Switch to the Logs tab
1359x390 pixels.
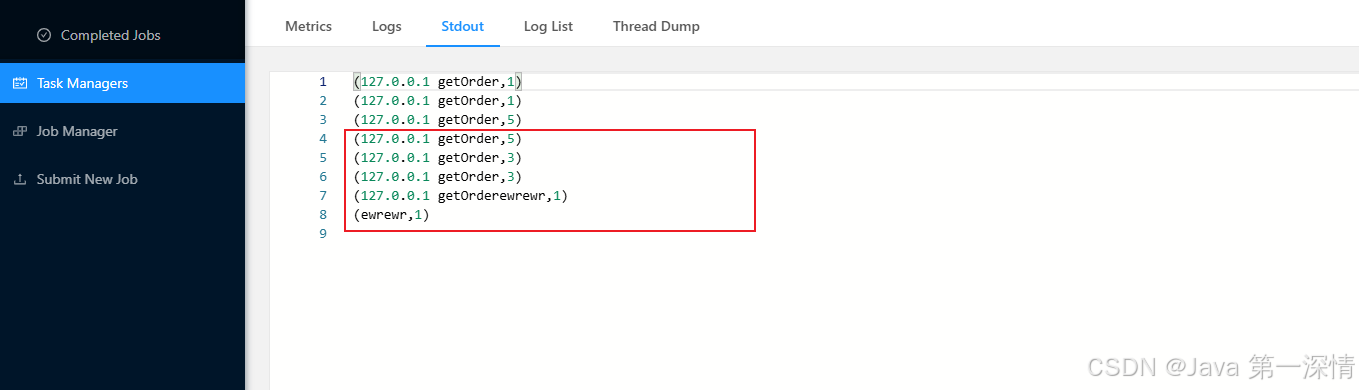point(386,26)
